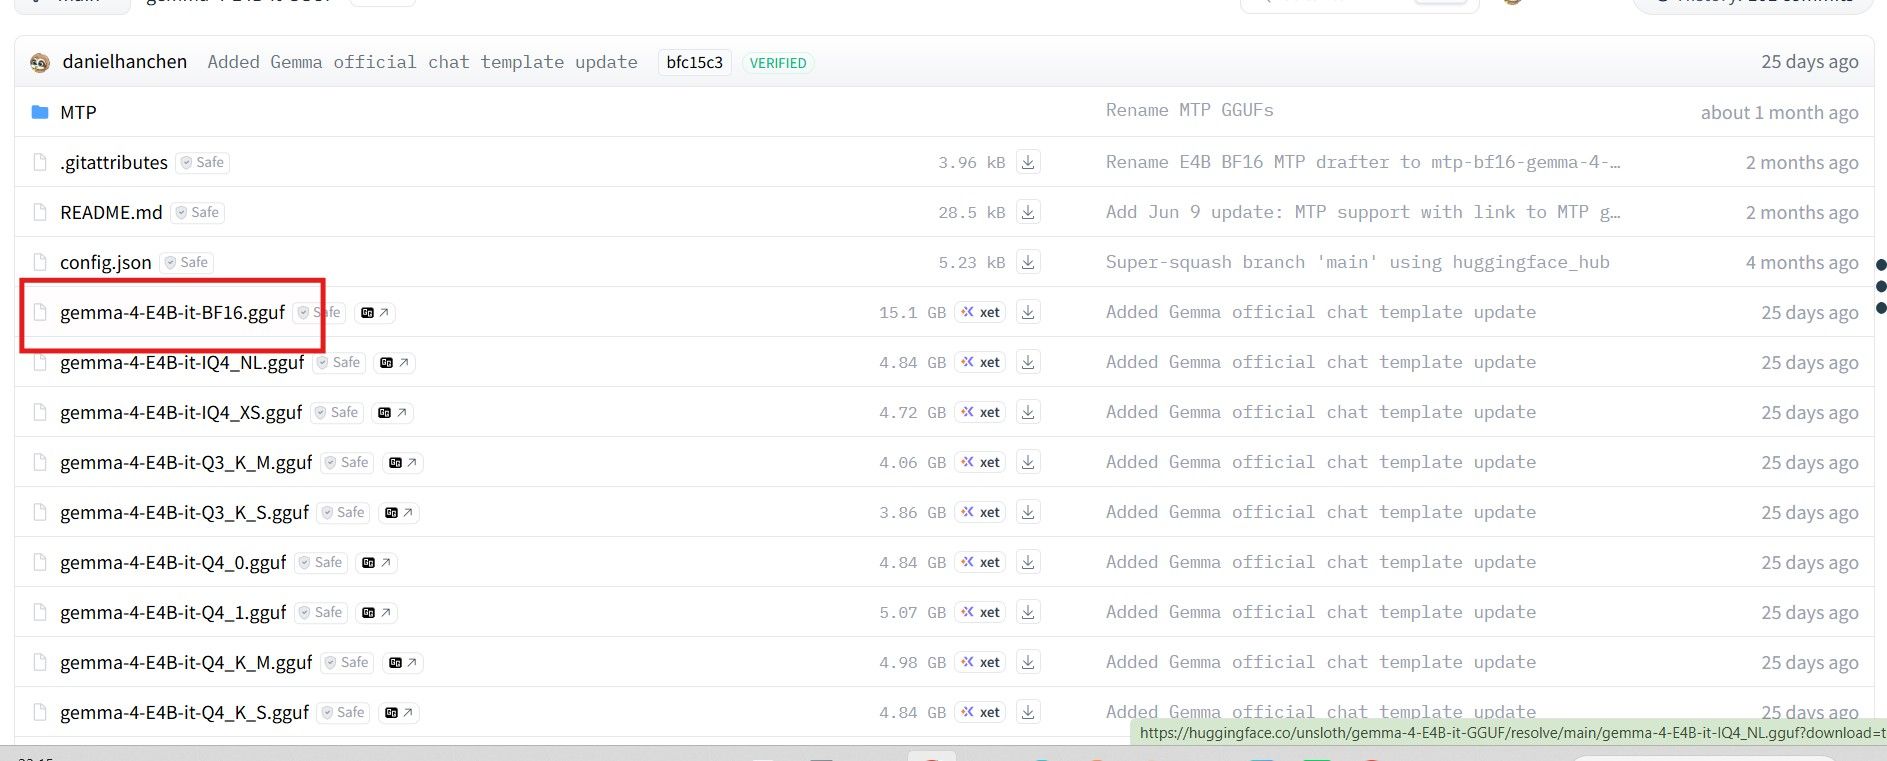The image size is (1887, 761).
Task: Open the "Rename MTP GGUFs" commit message
Action: tap(1190, 110)
